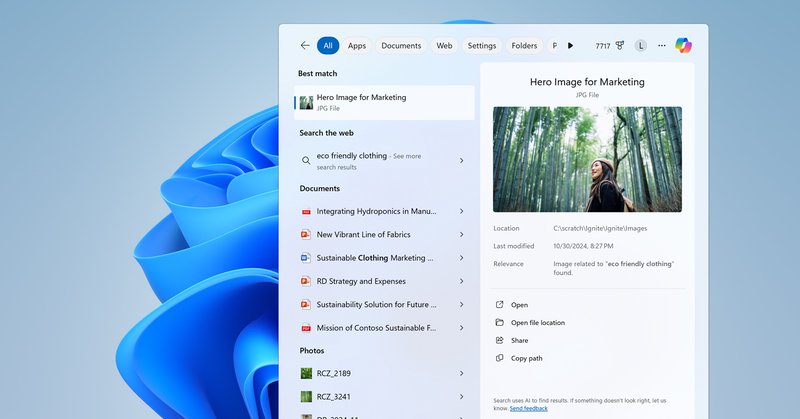Expand chevron for Integrating Hydroponics in Manu...
Image resolution: width=800 pixels, height=419 pixels.
(462, 211)
